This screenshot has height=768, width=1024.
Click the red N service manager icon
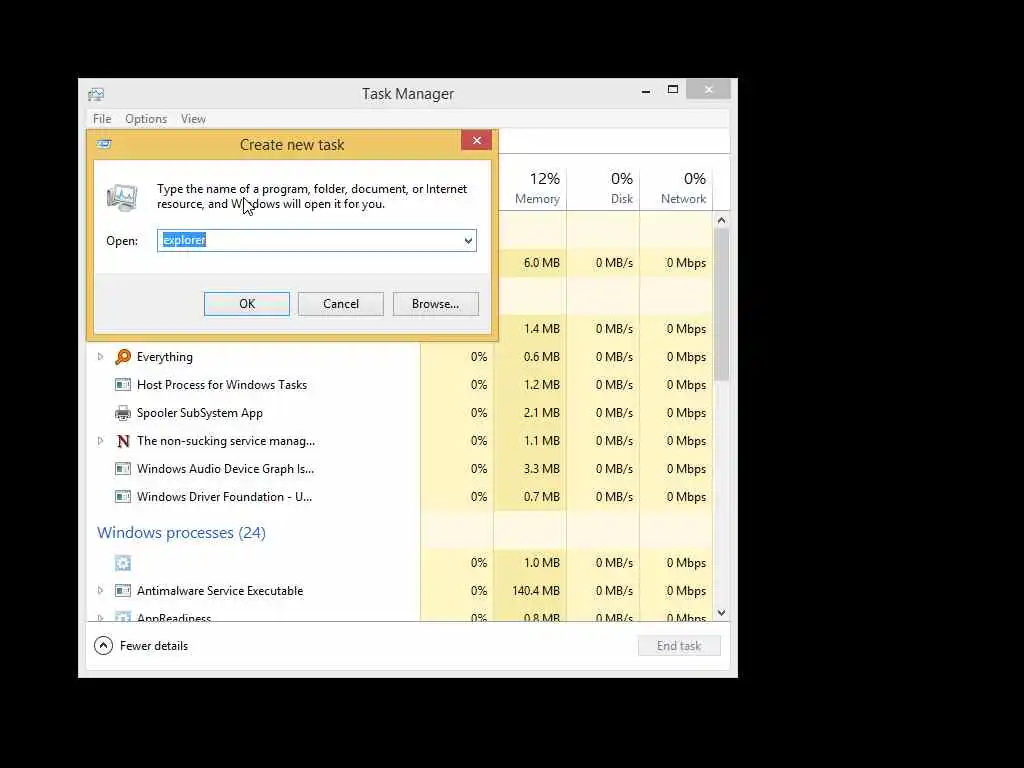(123, 441)
